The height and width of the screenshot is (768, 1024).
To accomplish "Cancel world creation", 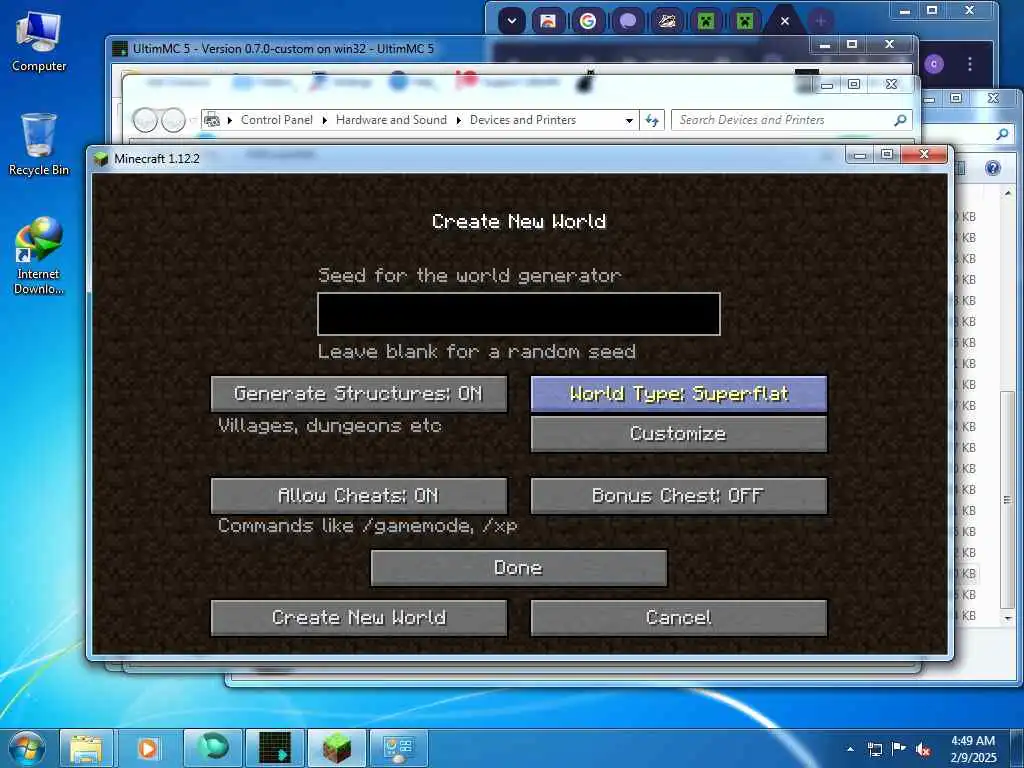I will click(679, 618).
